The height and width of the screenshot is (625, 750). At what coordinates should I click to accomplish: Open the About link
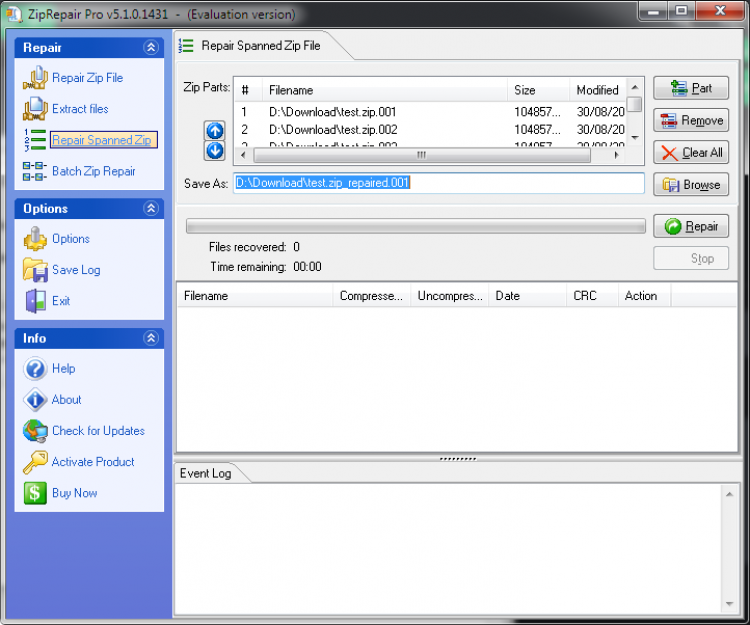click(x=66, y=400)
